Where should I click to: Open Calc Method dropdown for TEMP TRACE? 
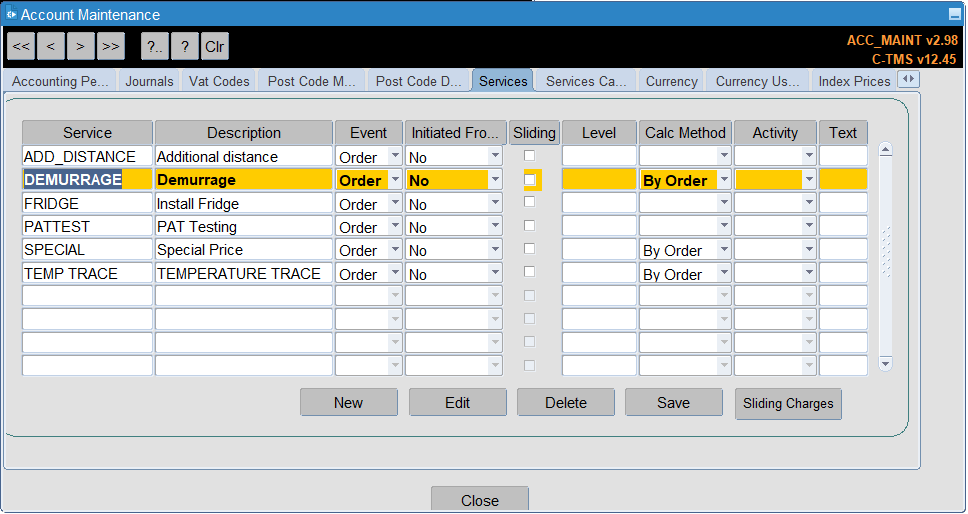click(x=724, y=273)
